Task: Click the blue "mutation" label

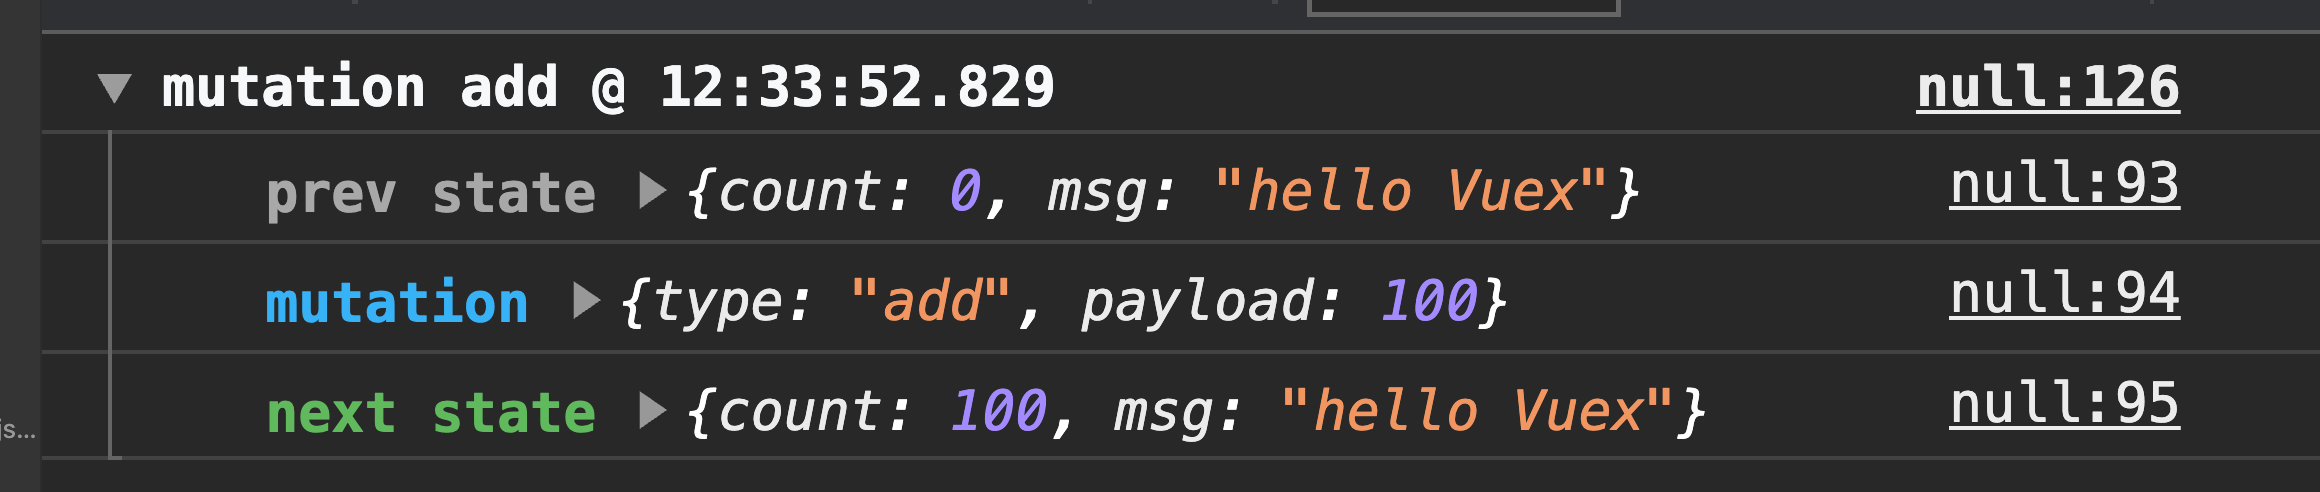Action: pos(396,302)
